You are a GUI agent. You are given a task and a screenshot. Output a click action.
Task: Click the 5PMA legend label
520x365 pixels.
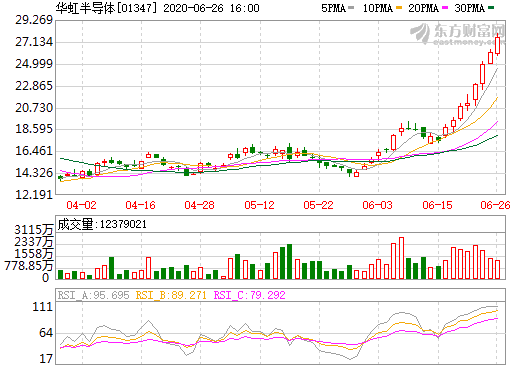333,8
